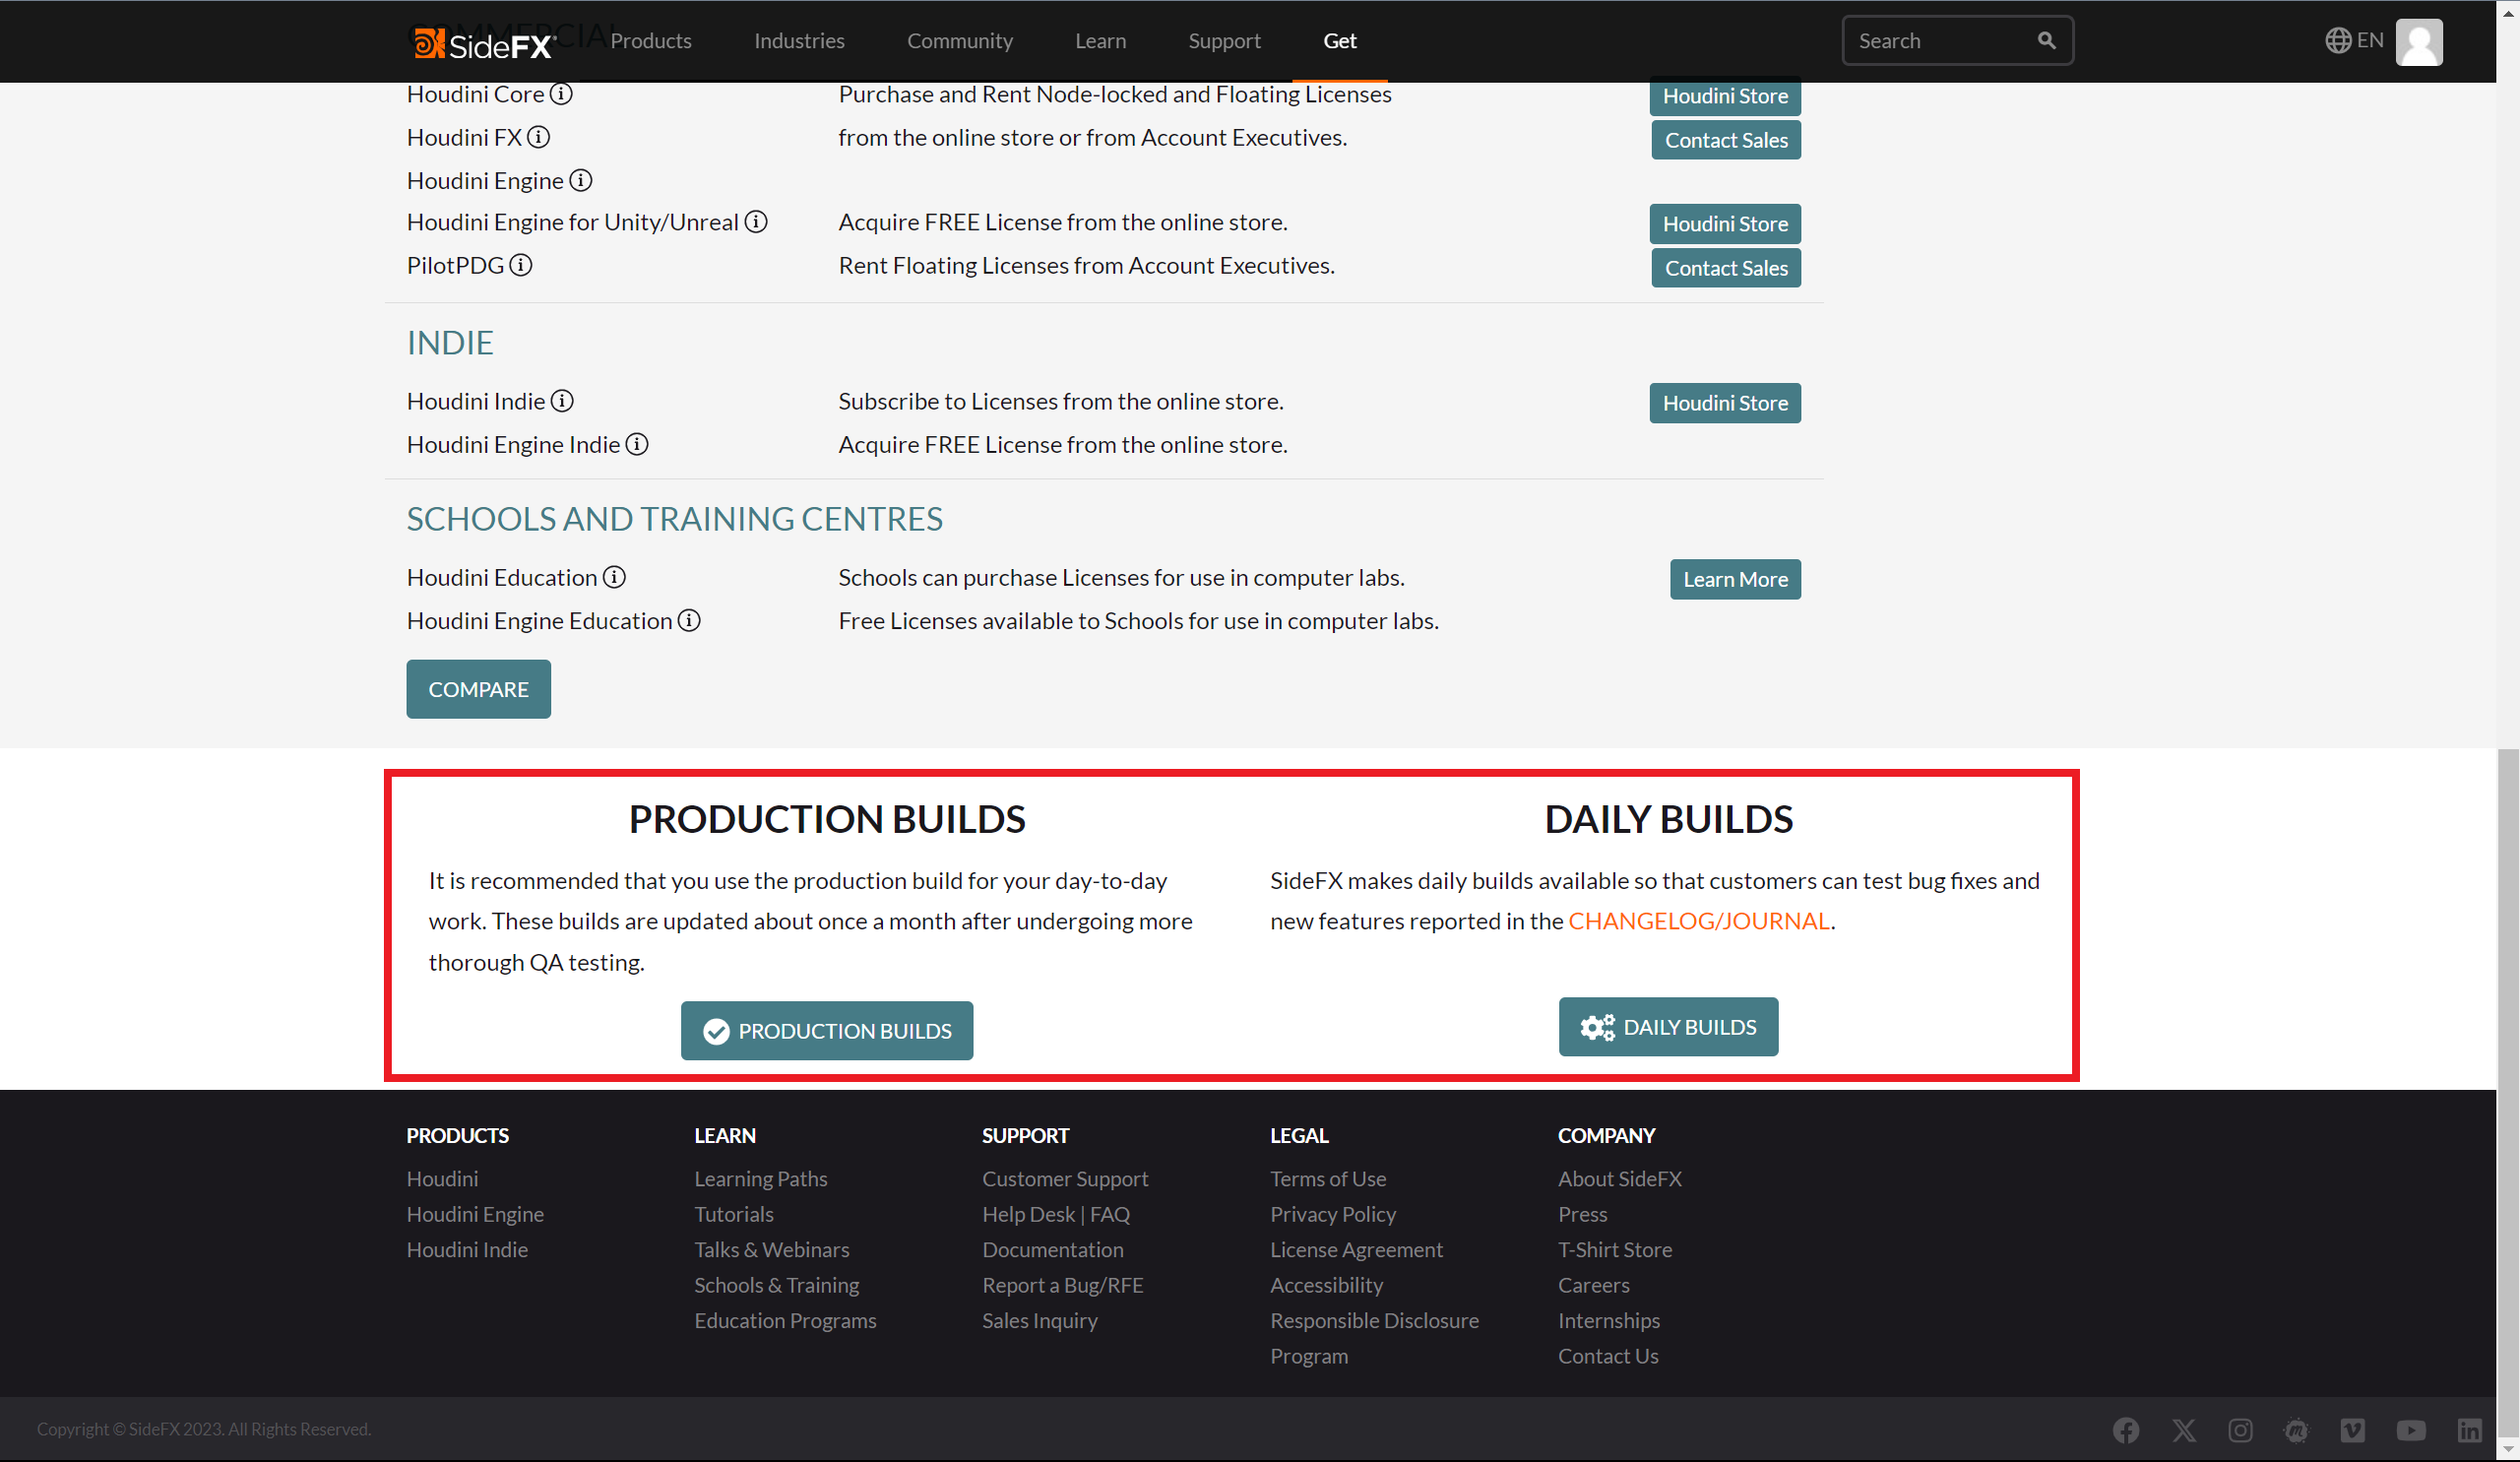Open Learning Paths footer link
Viewport: 2520px width, 1462px height.
point(761,1179)
